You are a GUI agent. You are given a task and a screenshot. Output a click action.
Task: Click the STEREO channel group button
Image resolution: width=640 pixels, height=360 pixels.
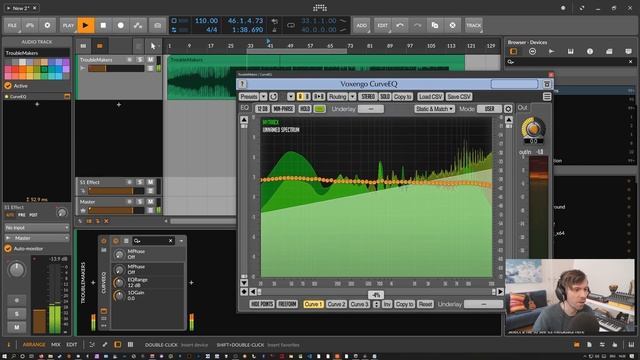pos(368,97)
